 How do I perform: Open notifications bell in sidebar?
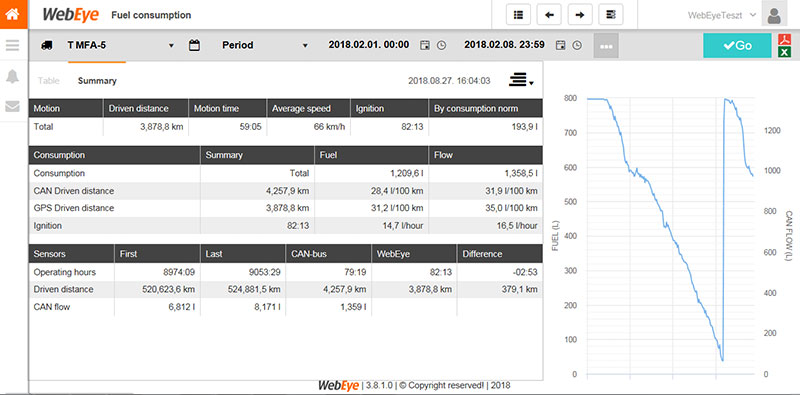pos(13,77)
